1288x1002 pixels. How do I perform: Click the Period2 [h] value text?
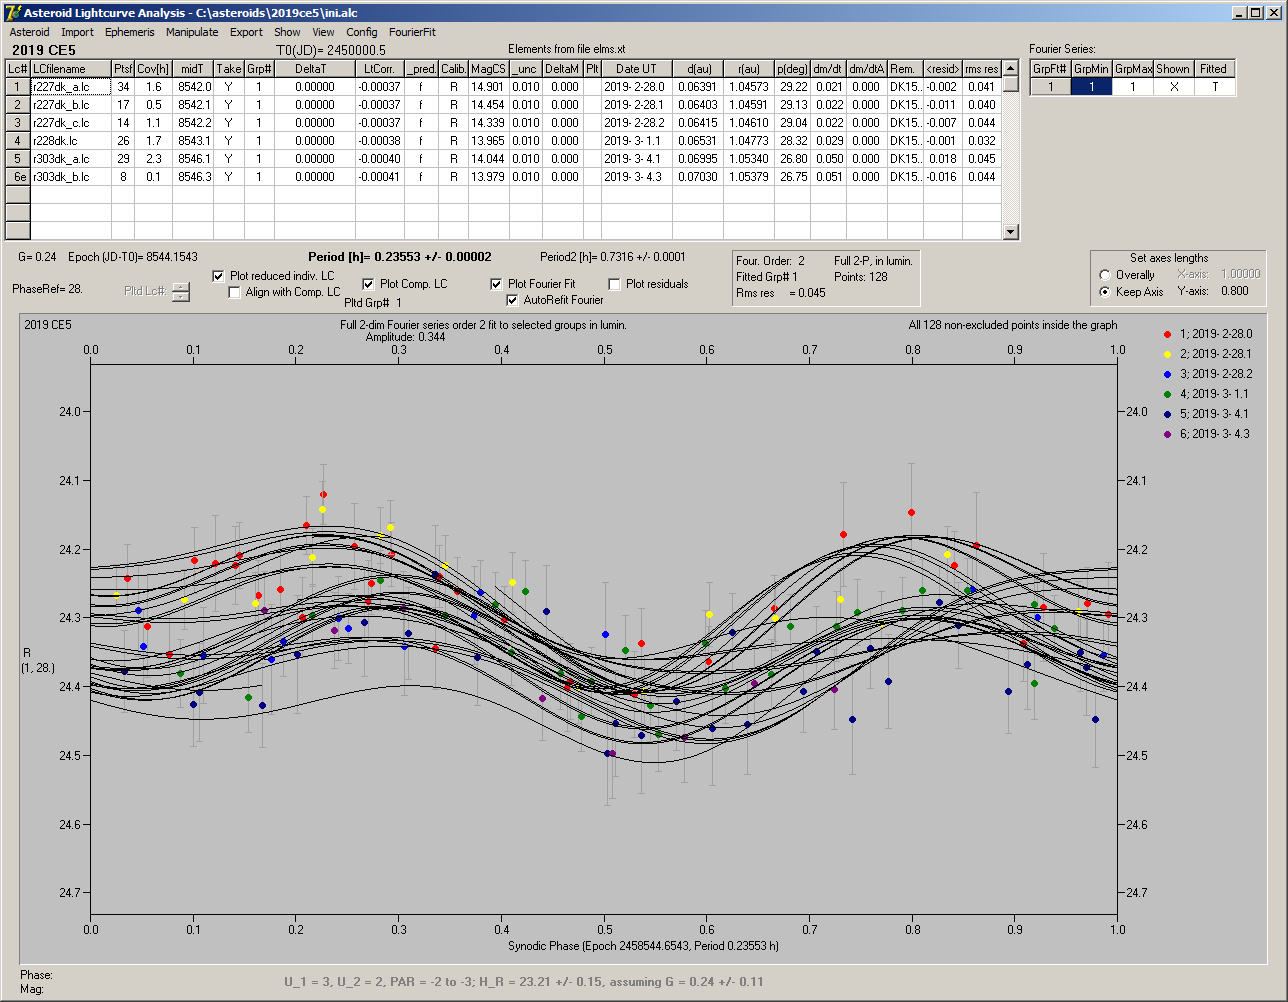(x=613, y=257)
